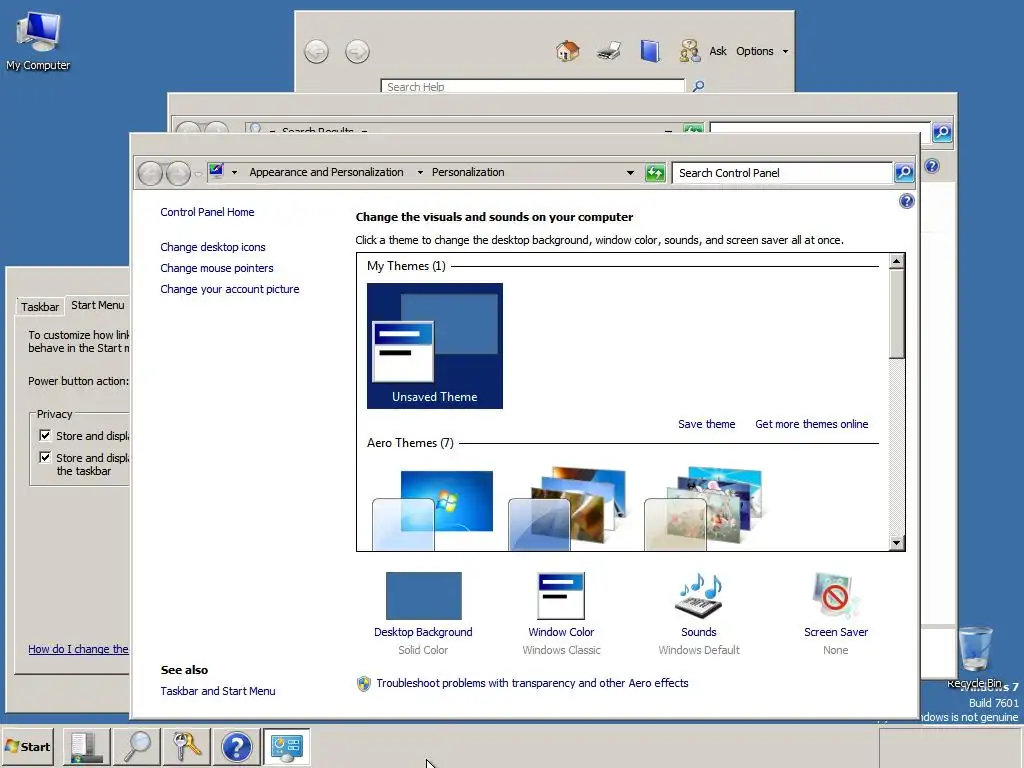Switch to the Taskbar tab
The width and height of the screenshot is (1024, 768).
coord(40,306)
